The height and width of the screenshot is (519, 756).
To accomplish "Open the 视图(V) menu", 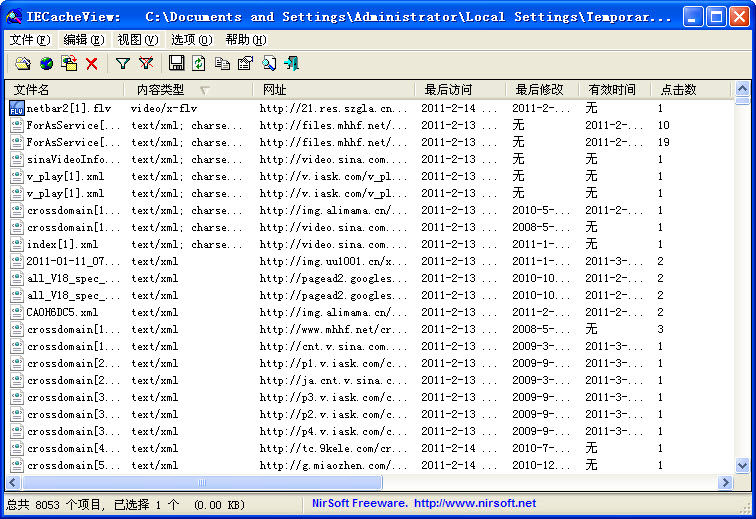I will pos(138,40).
